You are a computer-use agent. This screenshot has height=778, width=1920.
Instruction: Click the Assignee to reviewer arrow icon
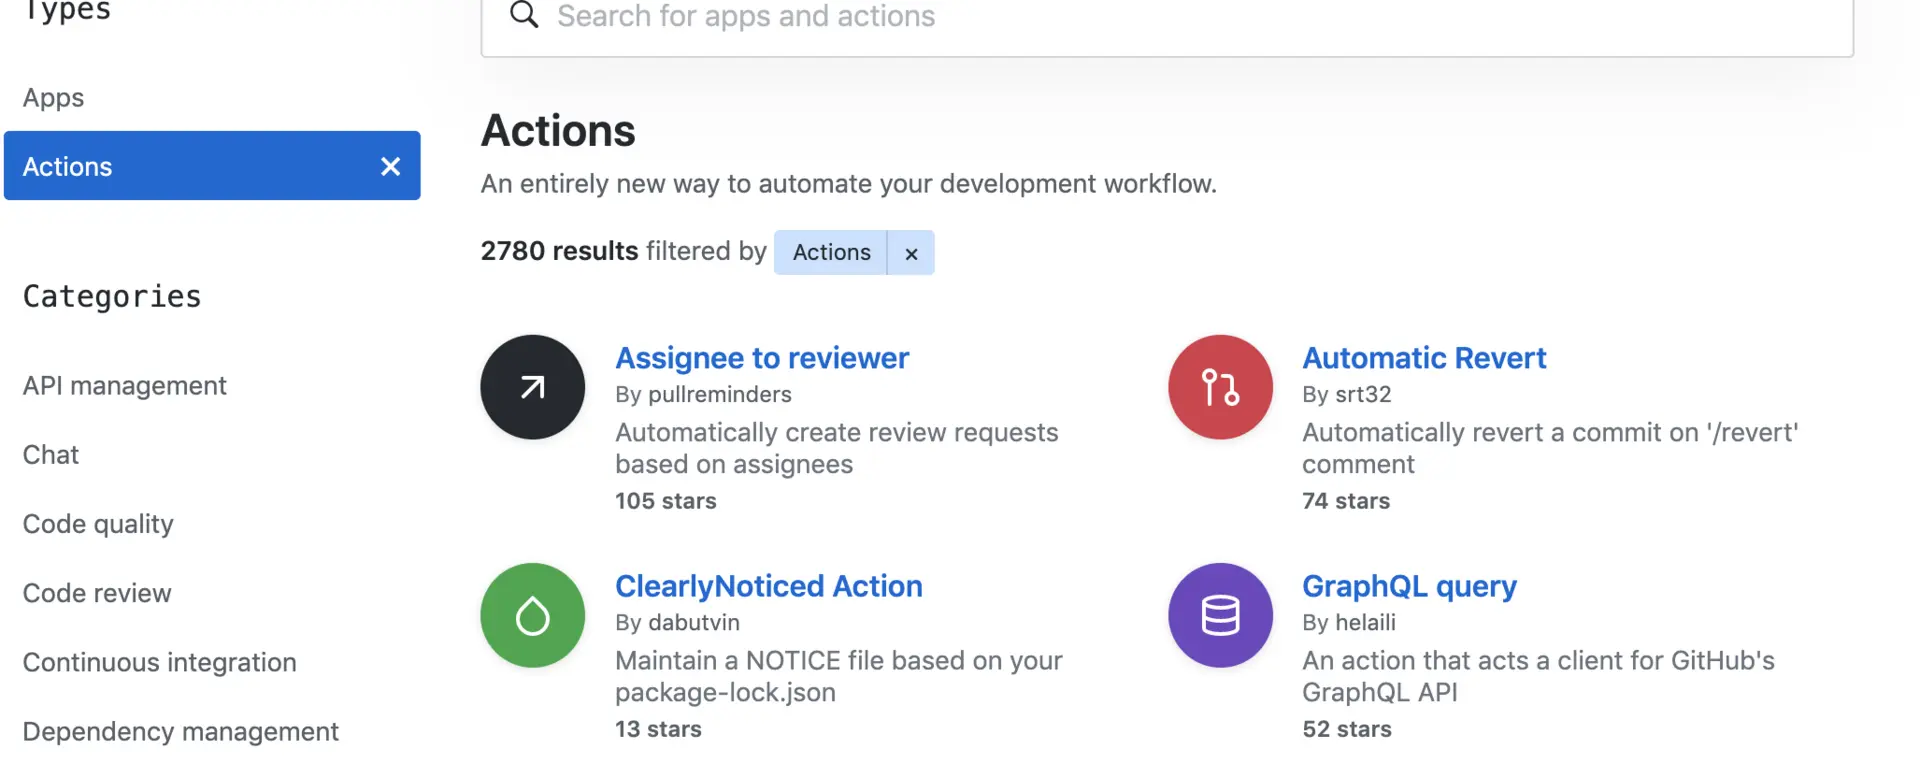(532, 387)
